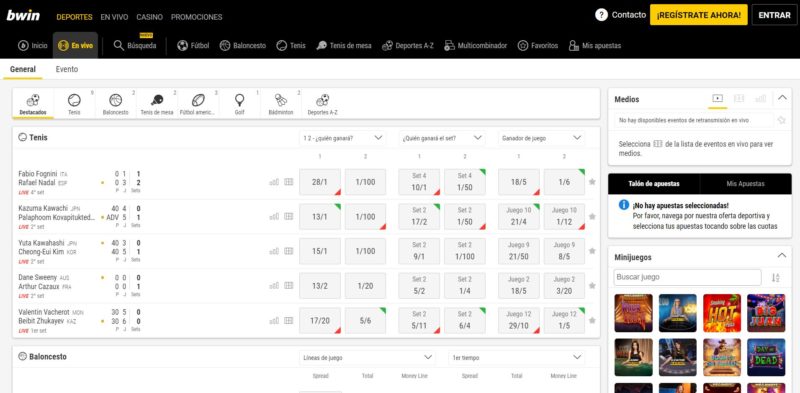Open 'Líneas de juego' basketball dropdown
This screenshot has height=393, width=800.
pos(367,358)
